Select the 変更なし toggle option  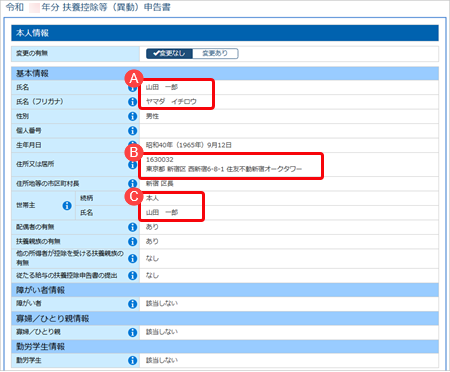tap(169, 53)
